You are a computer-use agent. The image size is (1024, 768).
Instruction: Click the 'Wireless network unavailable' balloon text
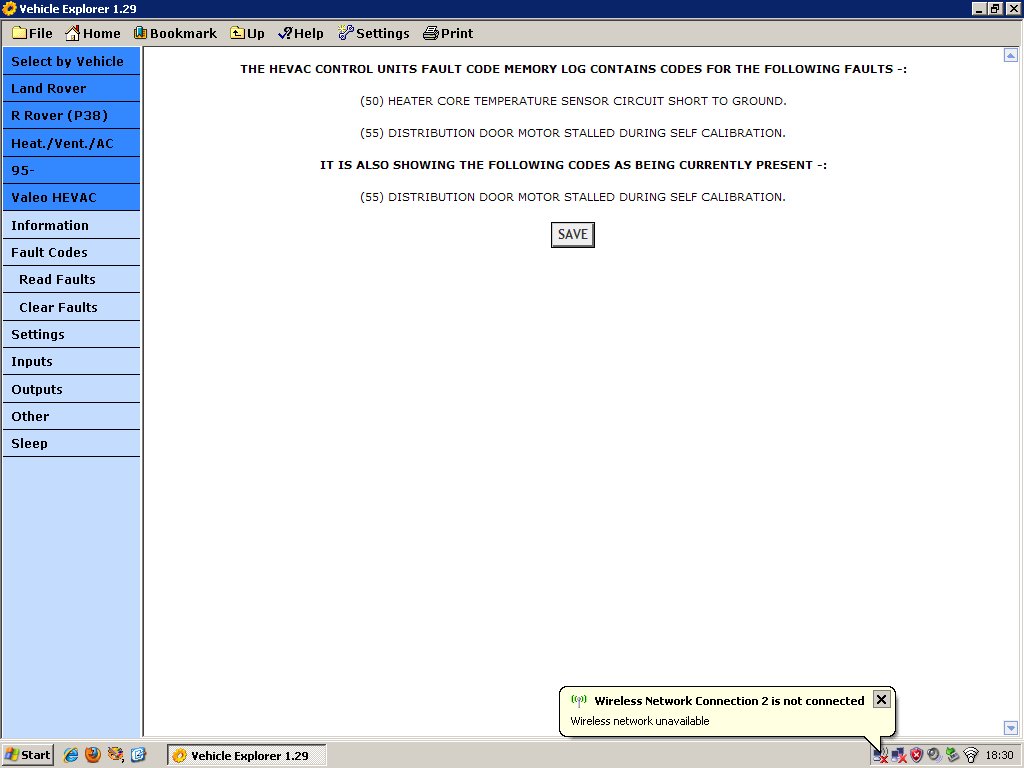(x=639, y=721)
